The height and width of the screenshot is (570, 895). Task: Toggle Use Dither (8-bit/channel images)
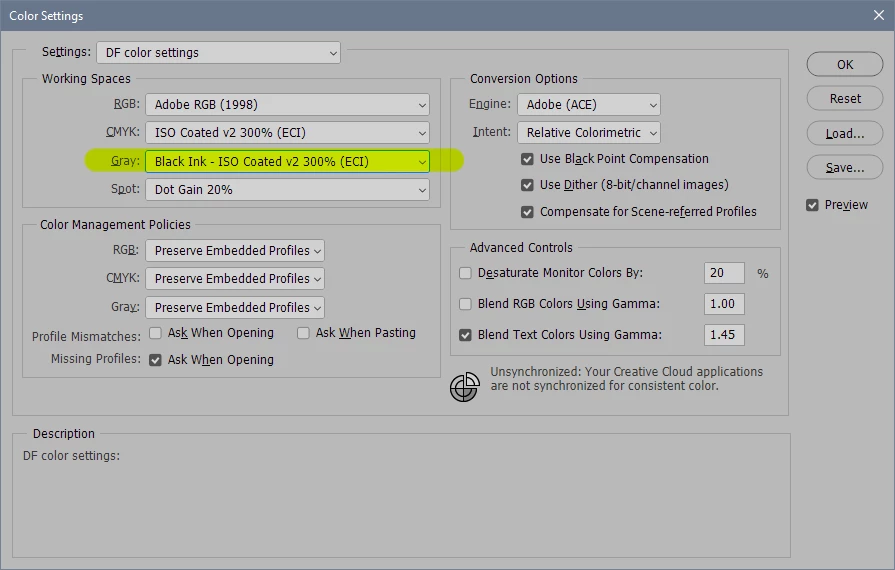click(x=527, y=185)
